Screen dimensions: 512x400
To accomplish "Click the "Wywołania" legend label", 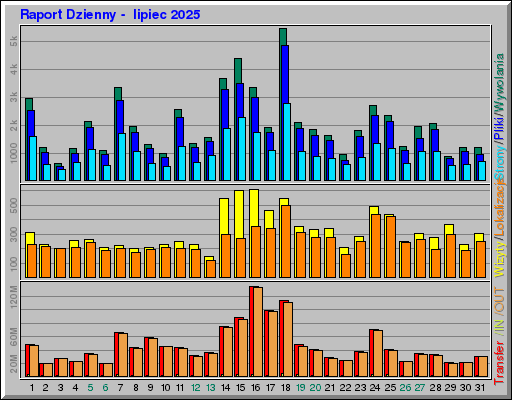I will point(500,82).
